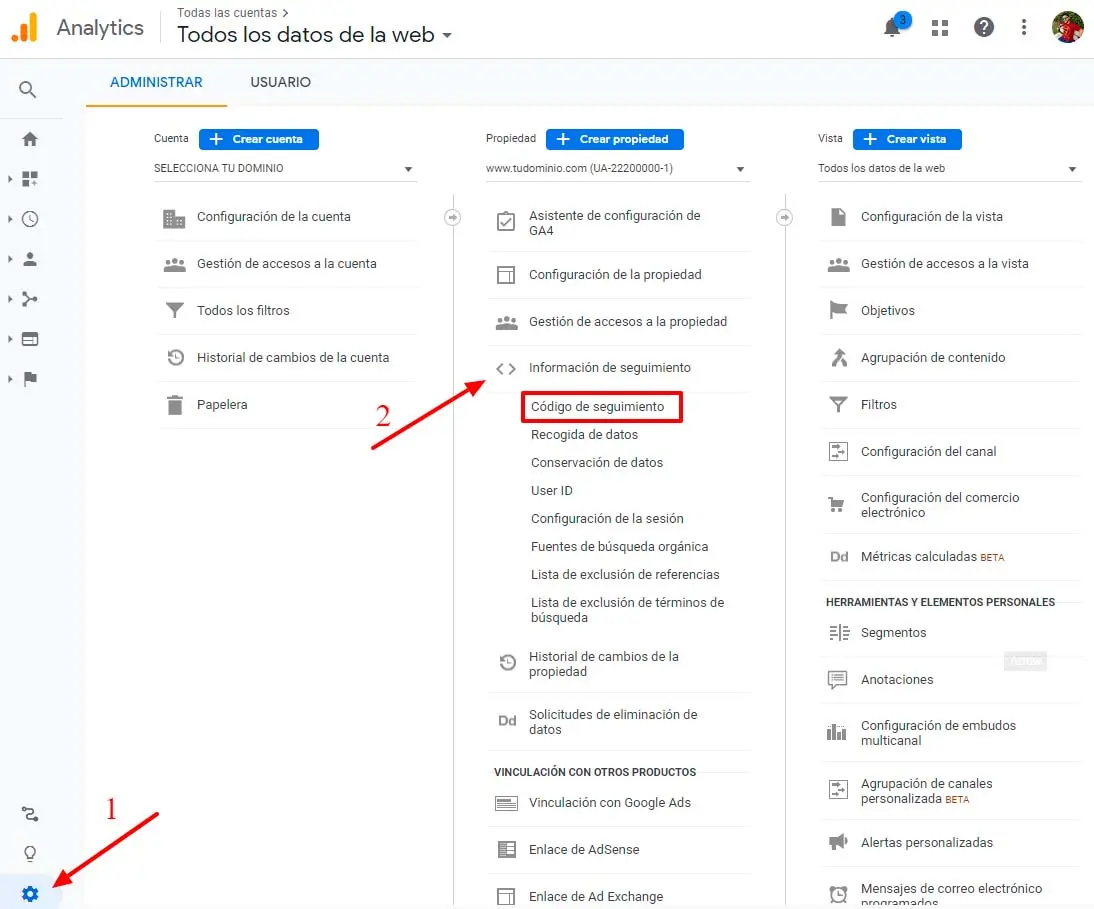Select Fuentes de búsqueda orgánica

point(619,546)
